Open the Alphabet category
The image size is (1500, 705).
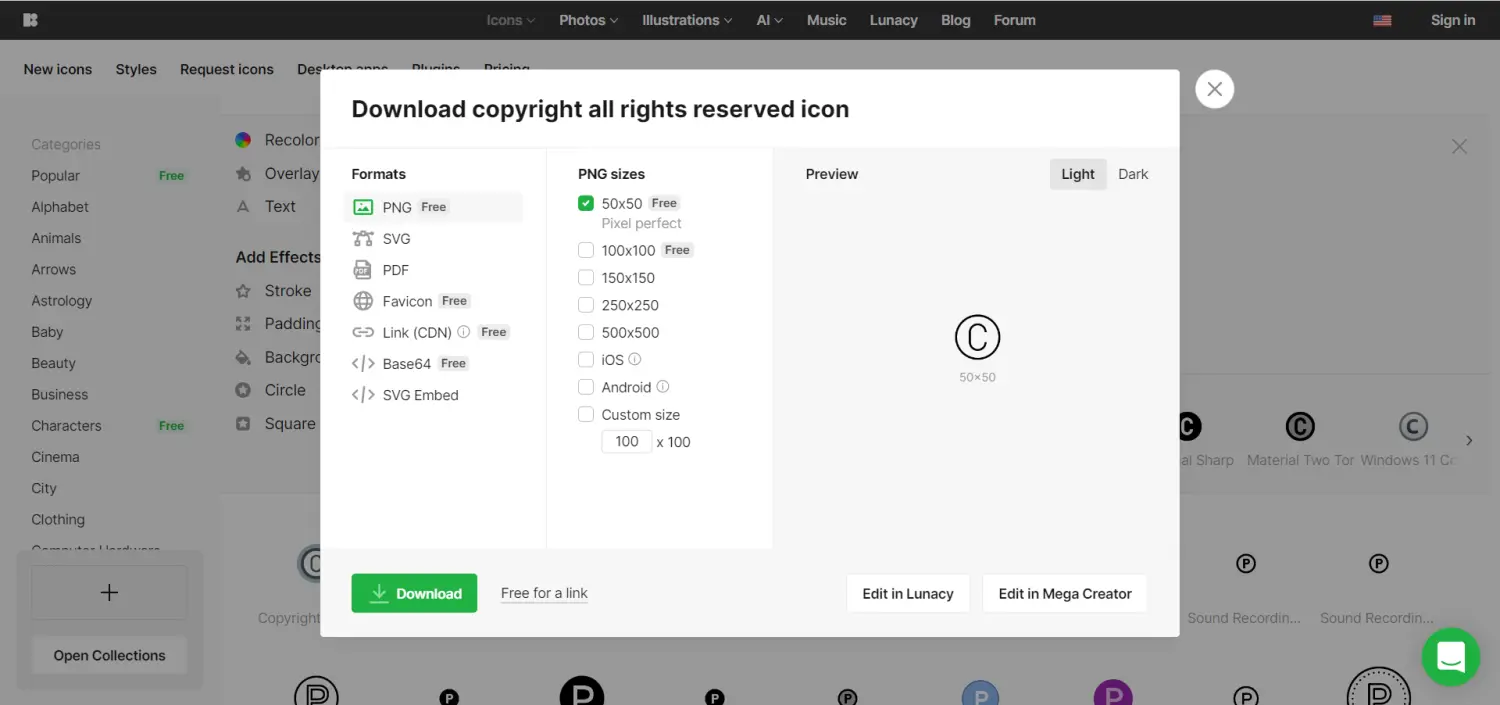pyautogui.click(x=60, y=207)
